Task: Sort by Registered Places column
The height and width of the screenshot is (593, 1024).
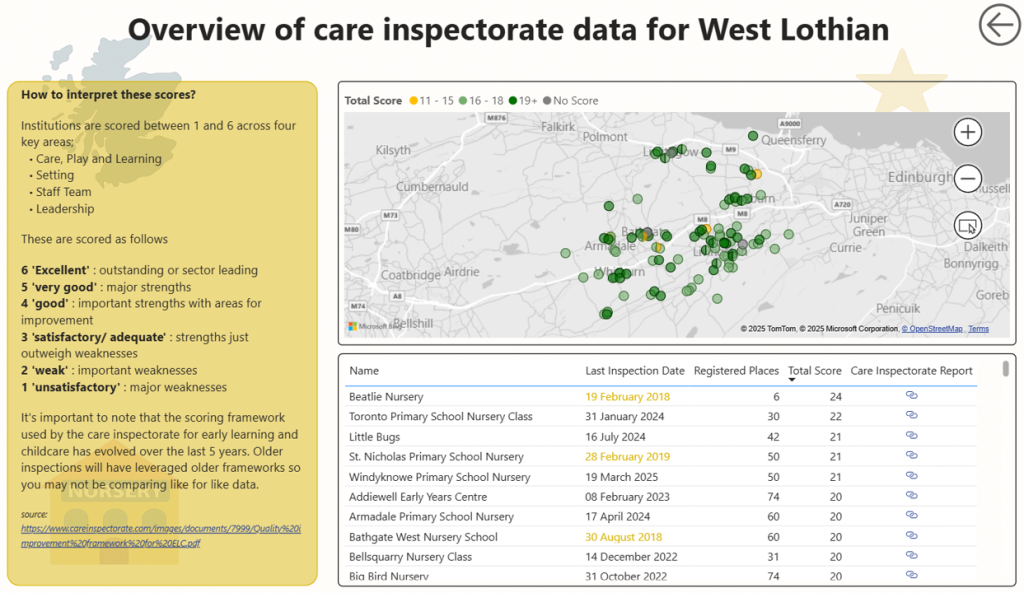Action: [x=736, y=370]
